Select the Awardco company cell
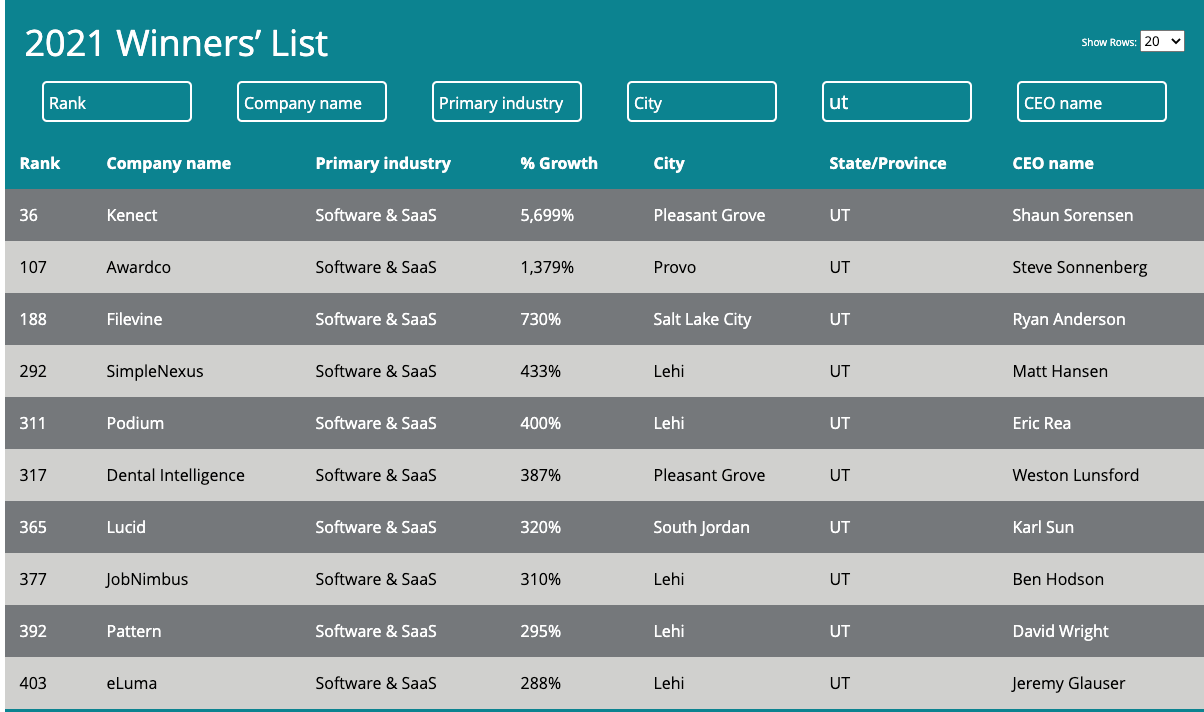Screen dimensions: 1204x712 point(139,267)
